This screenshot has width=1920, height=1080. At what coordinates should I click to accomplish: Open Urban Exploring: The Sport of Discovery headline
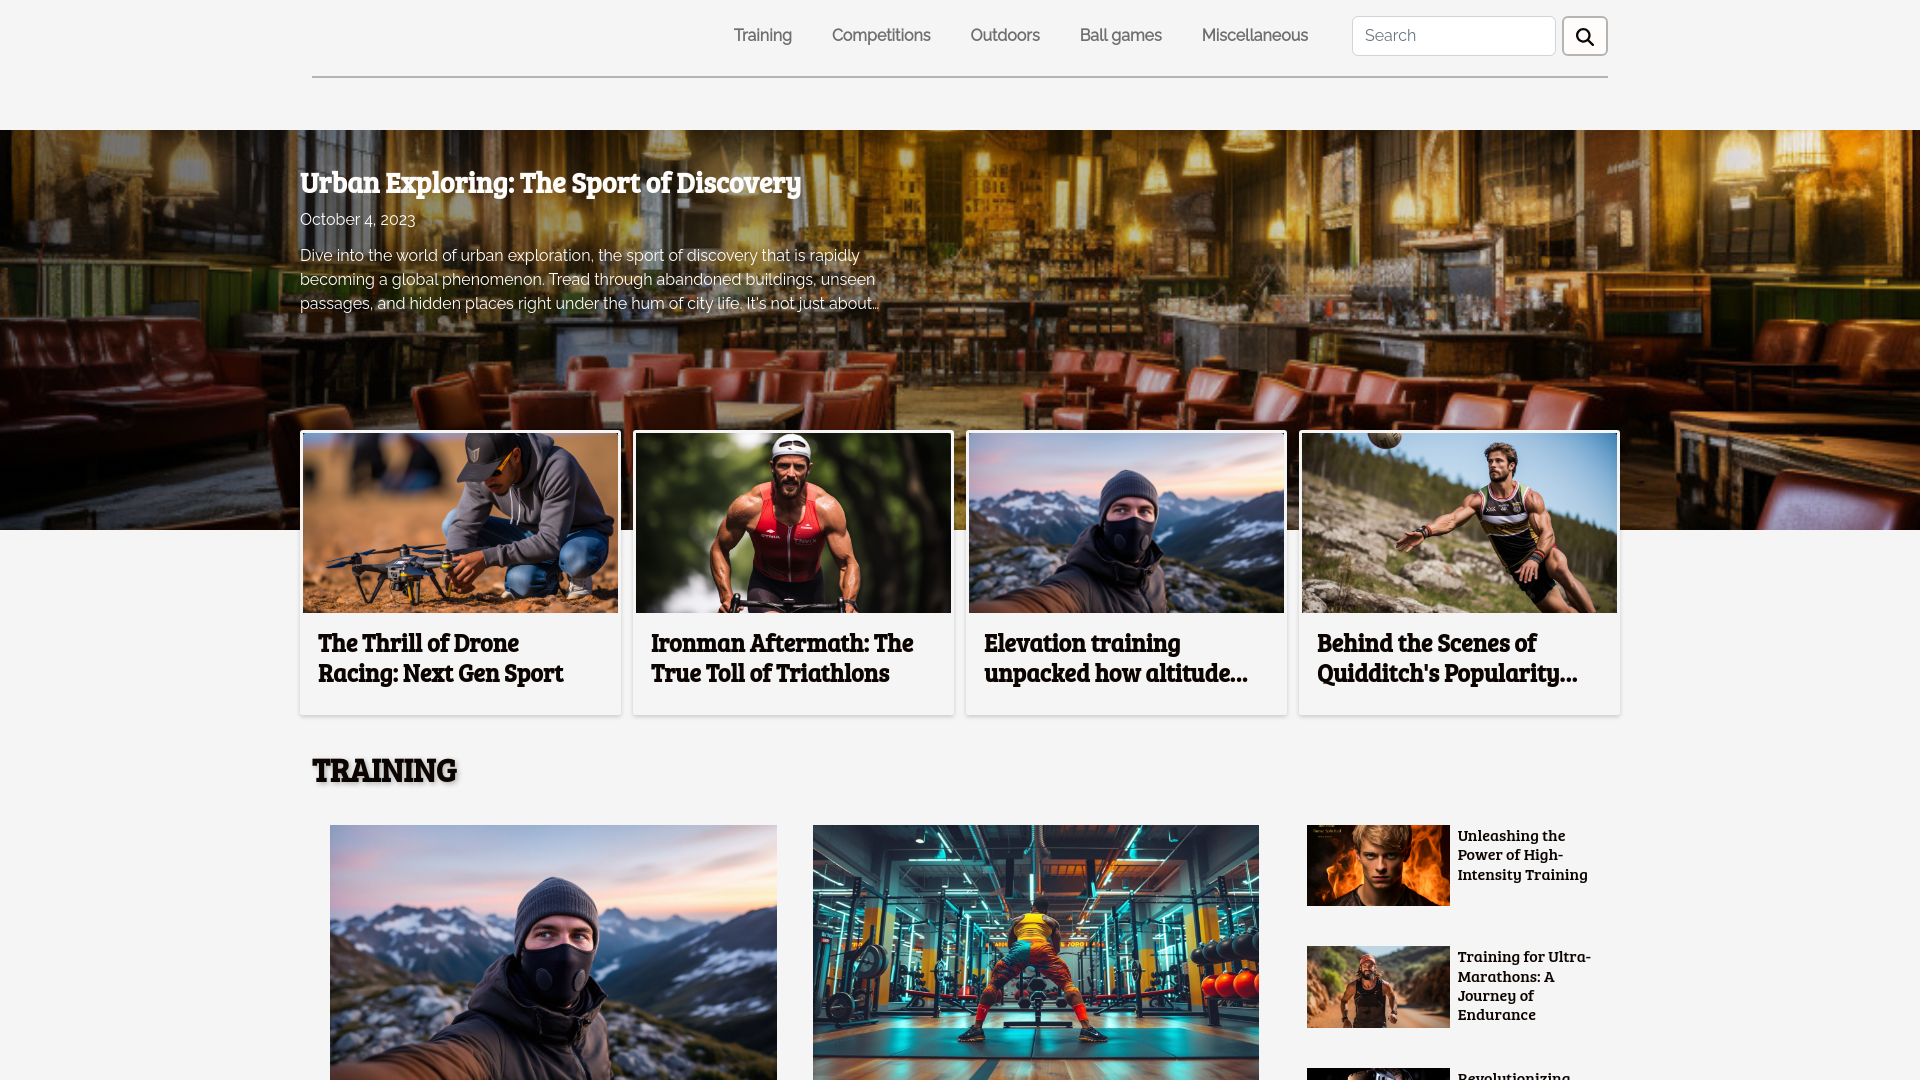(x=550, y=183)
